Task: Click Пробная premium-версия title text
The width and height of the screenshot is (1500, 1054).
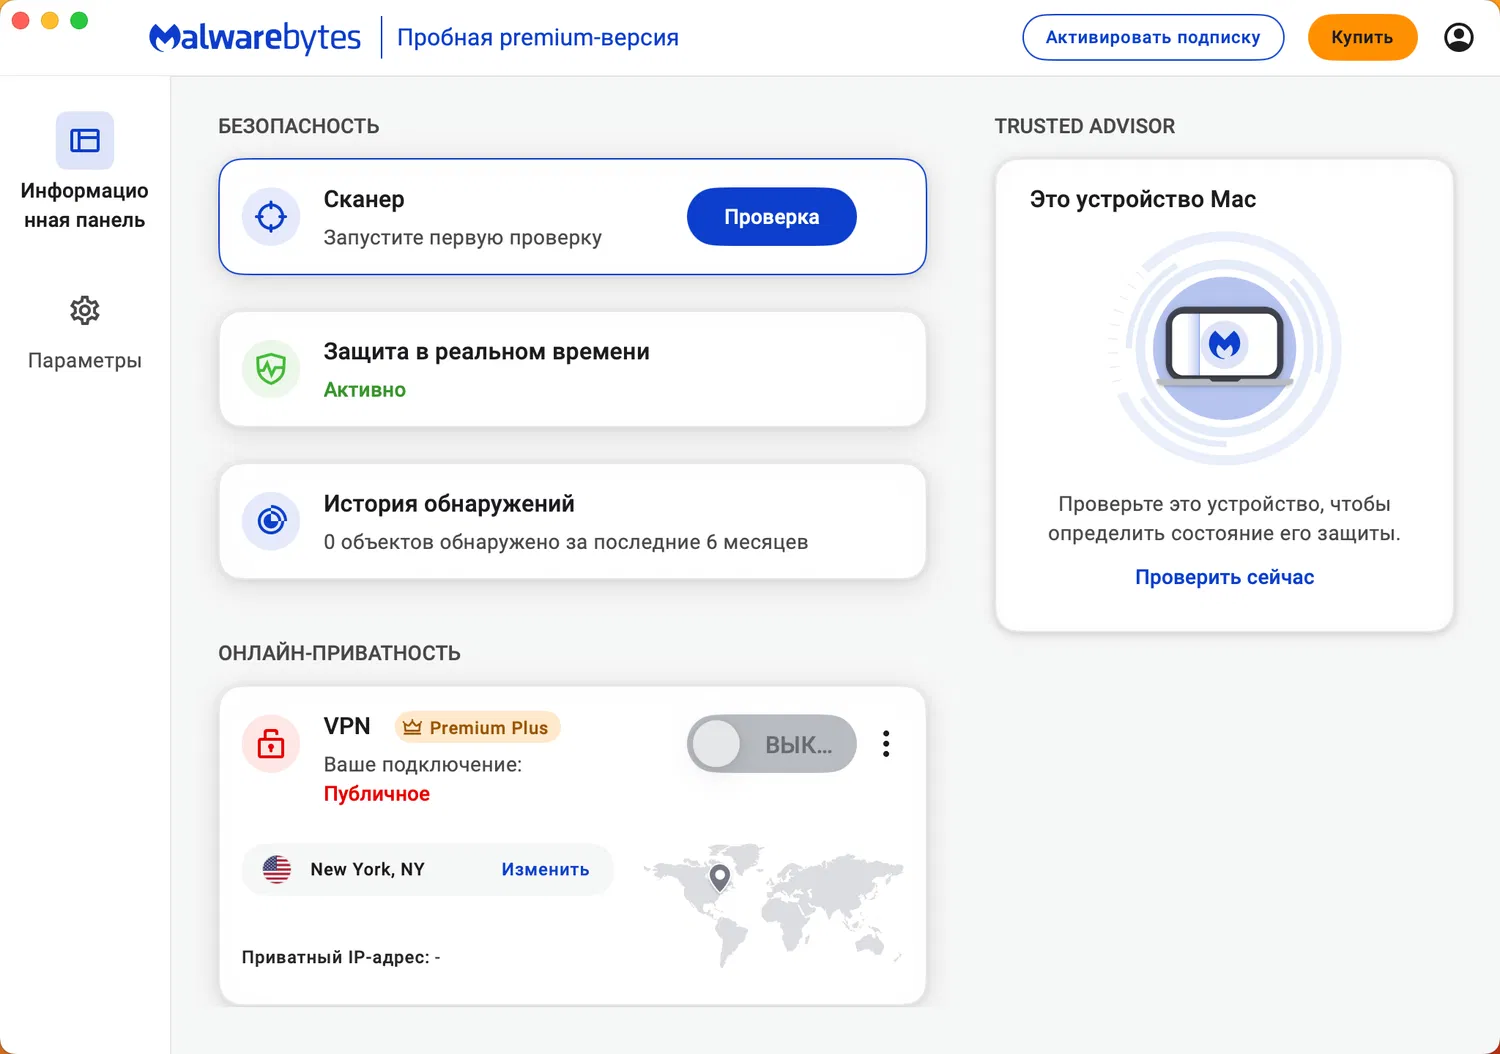Action: pos(538,38)
